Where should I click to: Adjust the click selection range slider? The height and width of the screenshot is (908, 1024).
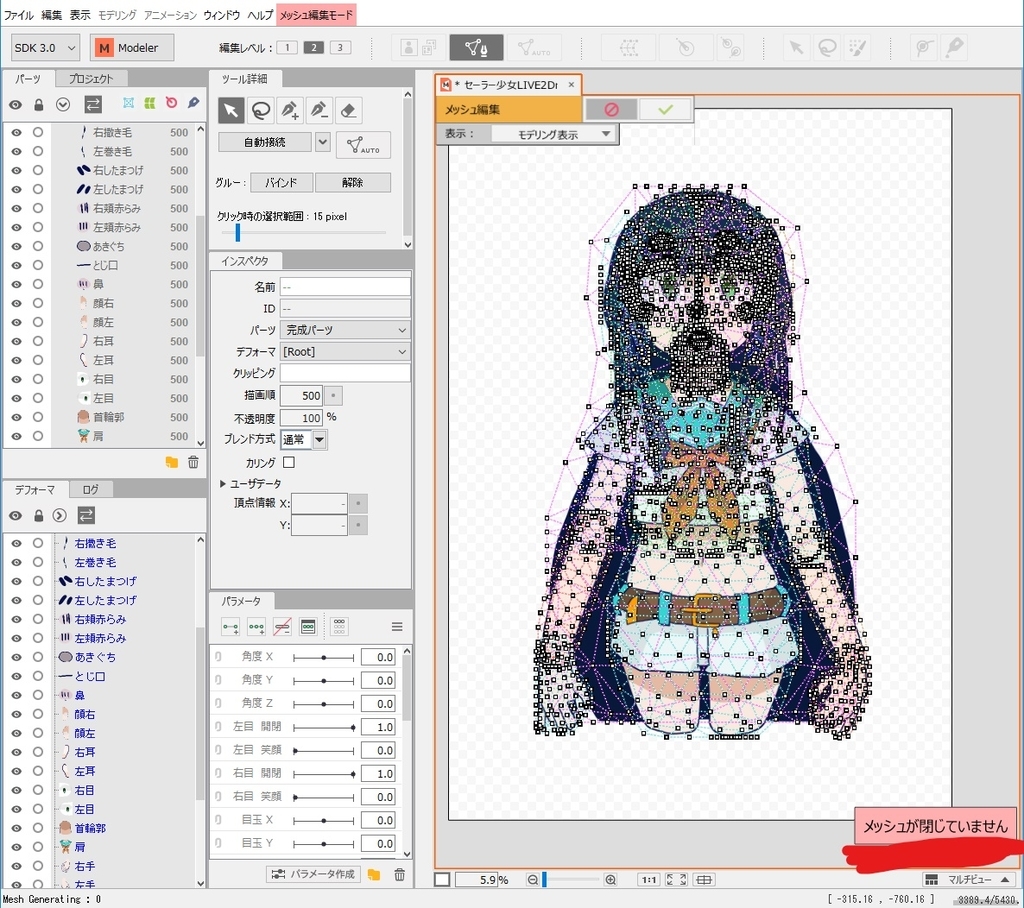tap(238, 232)
